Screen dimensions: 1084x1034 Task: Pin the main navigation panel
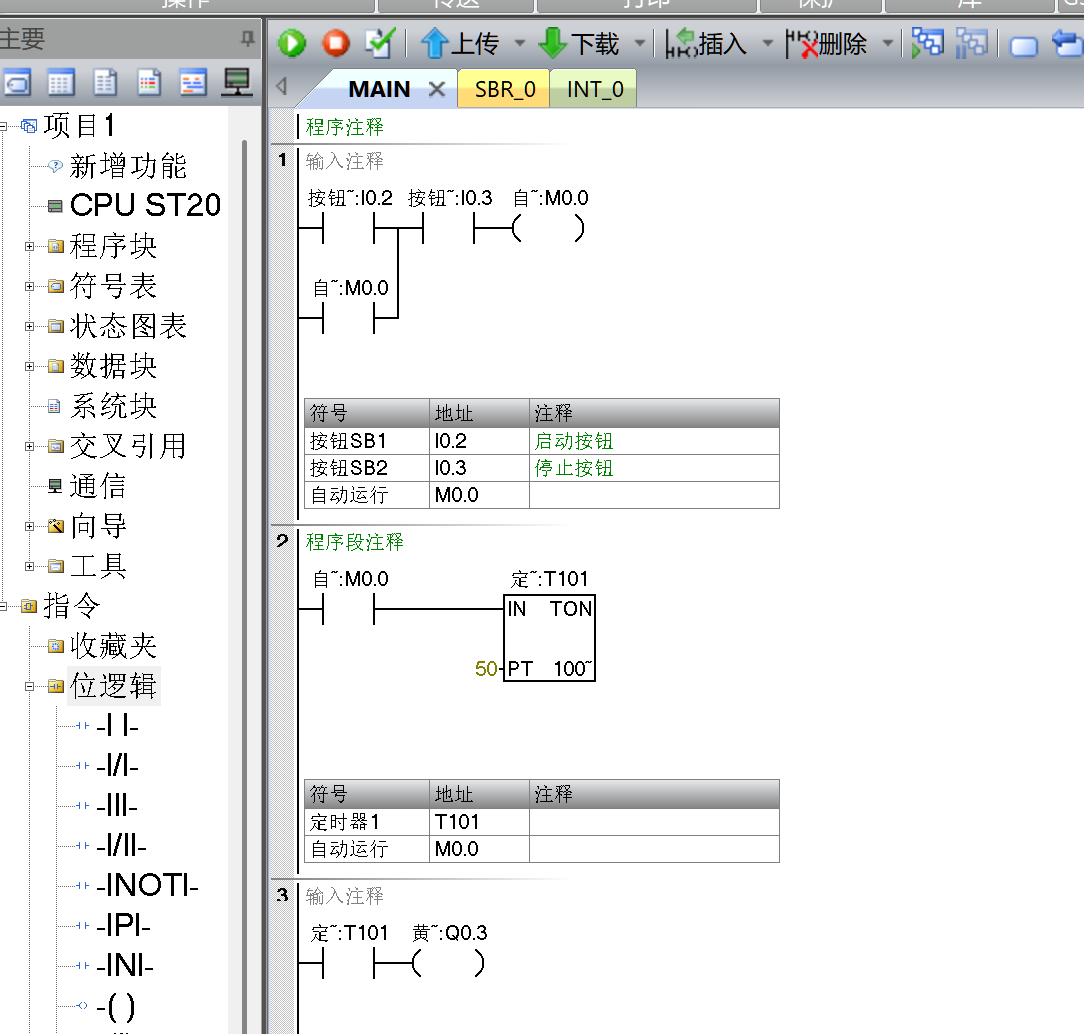(x=247, y=38)
